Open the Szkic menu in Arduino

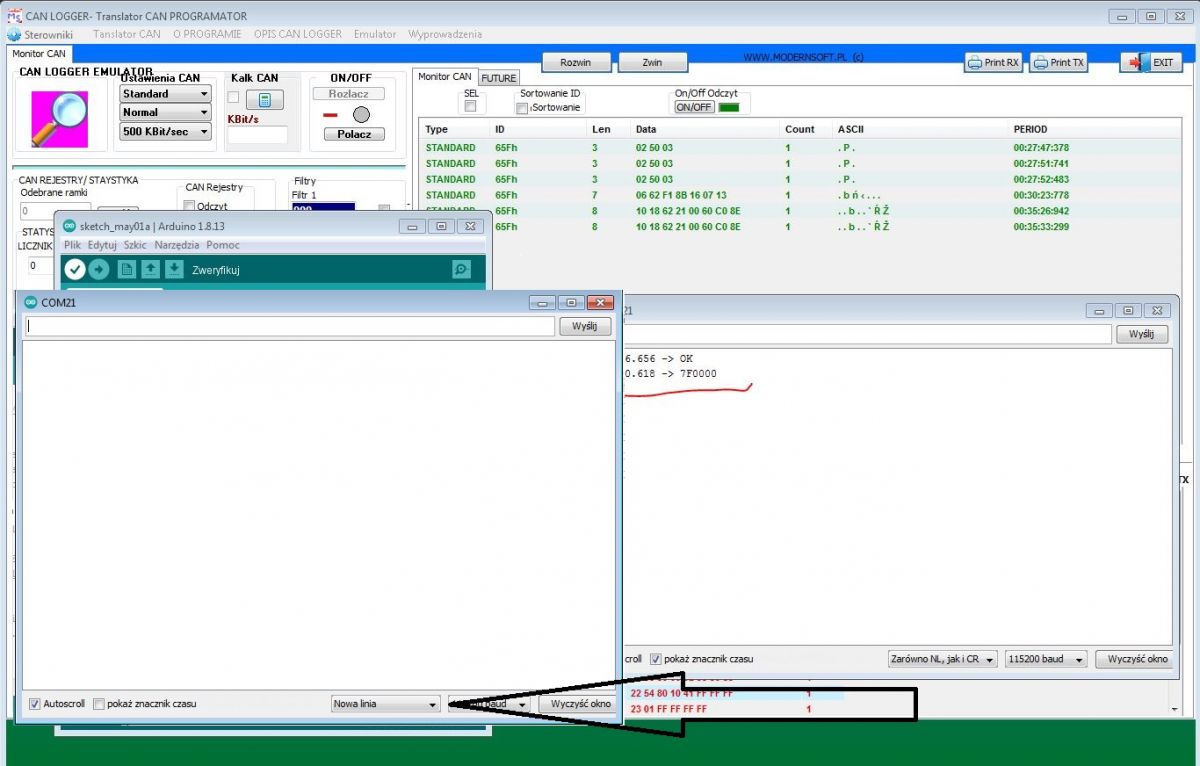coord(135,245)
